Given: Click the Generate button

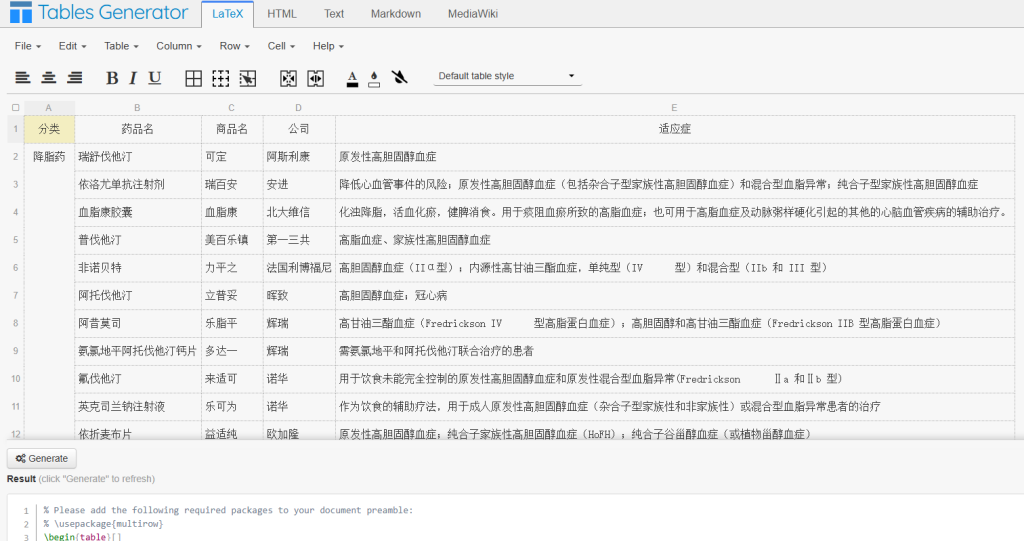Looking at the screenshot, I should coord(42,459).
